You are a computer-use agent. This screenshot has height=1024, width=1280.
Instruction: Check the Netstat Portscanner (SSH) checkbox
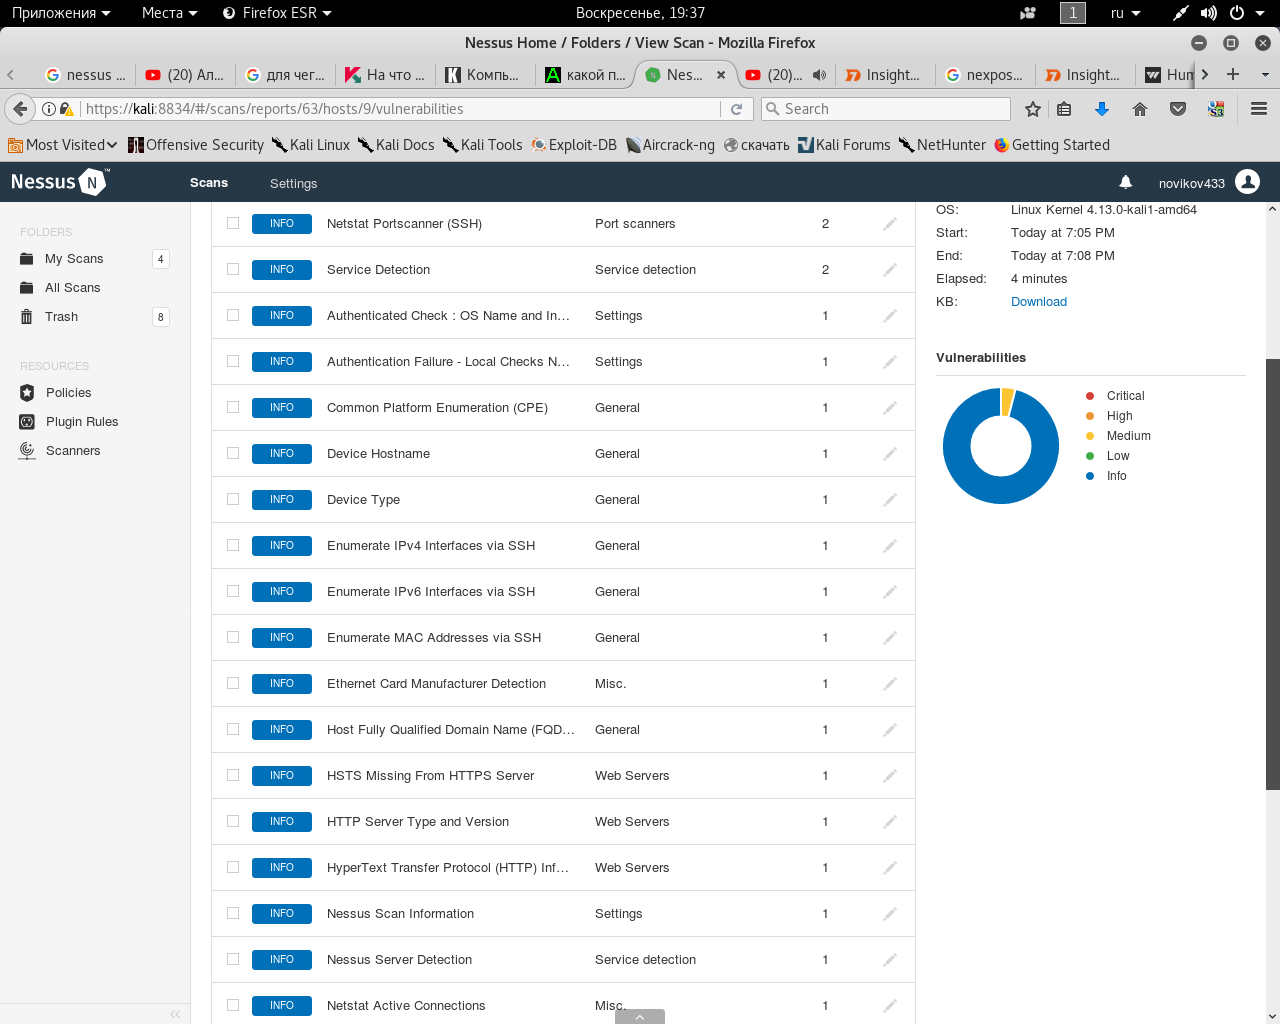233,223
